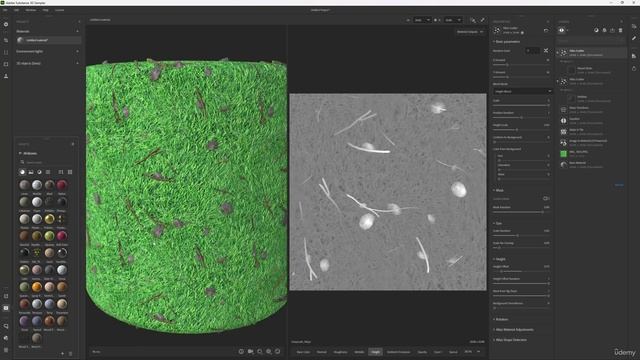Open the Window menu

(31, 10)
